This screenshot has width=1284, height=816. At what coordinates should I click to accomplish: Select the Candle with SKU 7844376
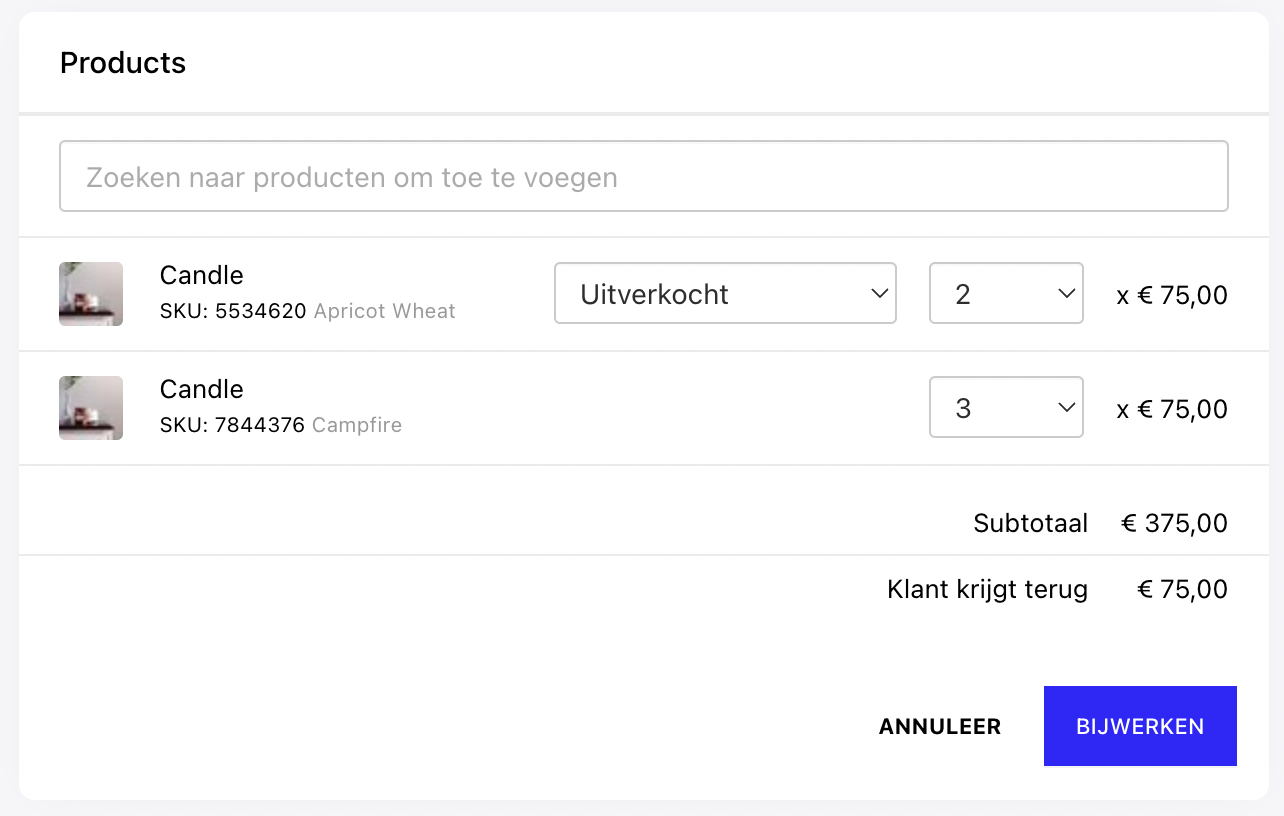point(201,389)
